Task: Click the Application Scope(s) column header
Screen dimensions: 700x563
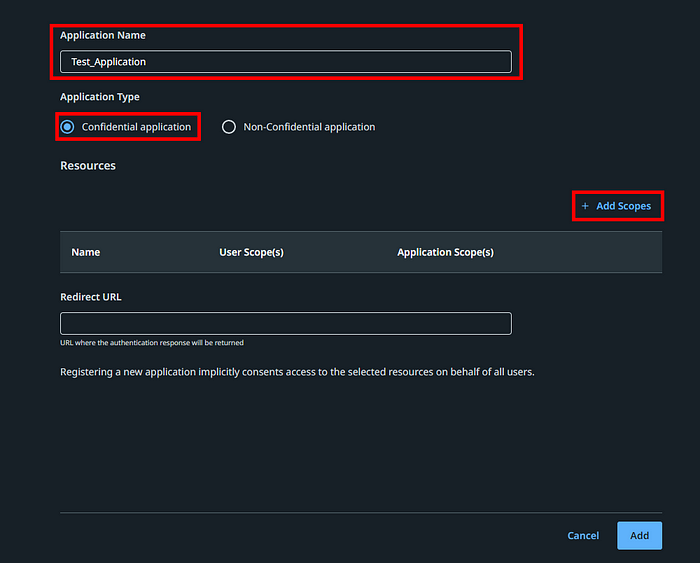Action: point(446,252)
